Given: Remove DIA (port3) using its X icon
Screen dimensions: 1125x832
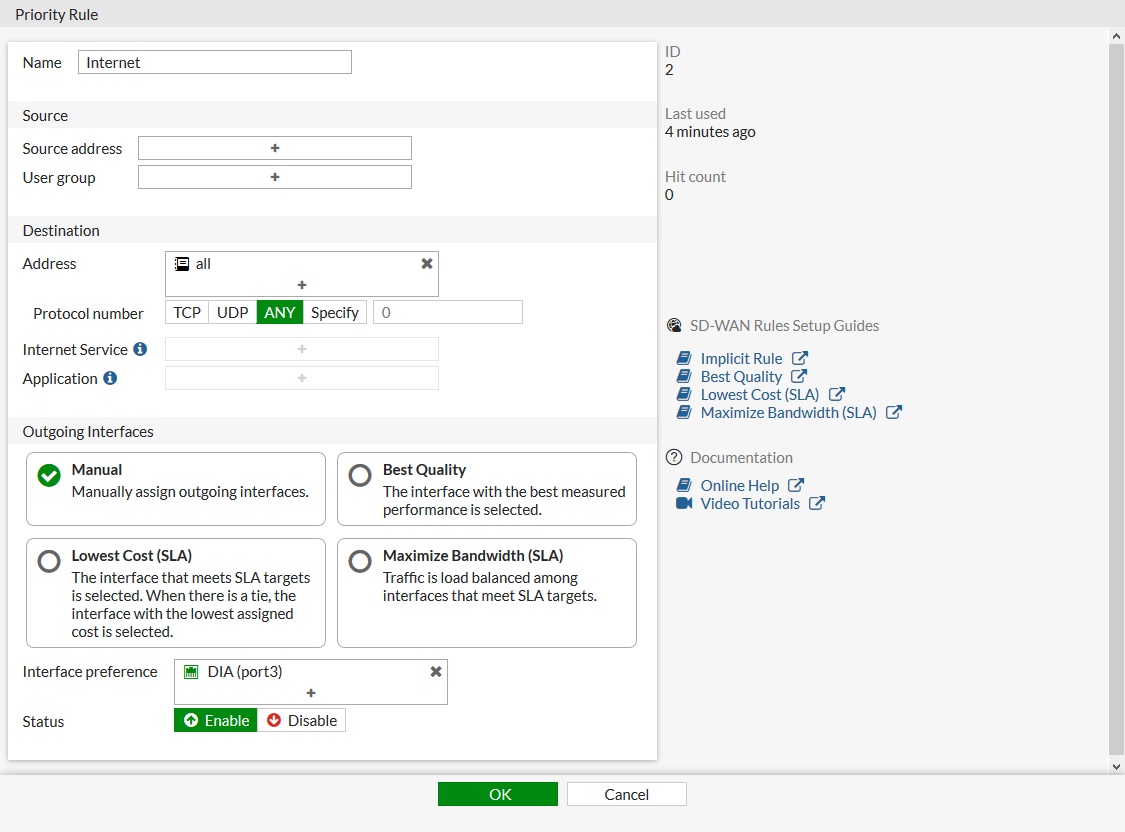Looking at the screenshot, I should [435, 671].
